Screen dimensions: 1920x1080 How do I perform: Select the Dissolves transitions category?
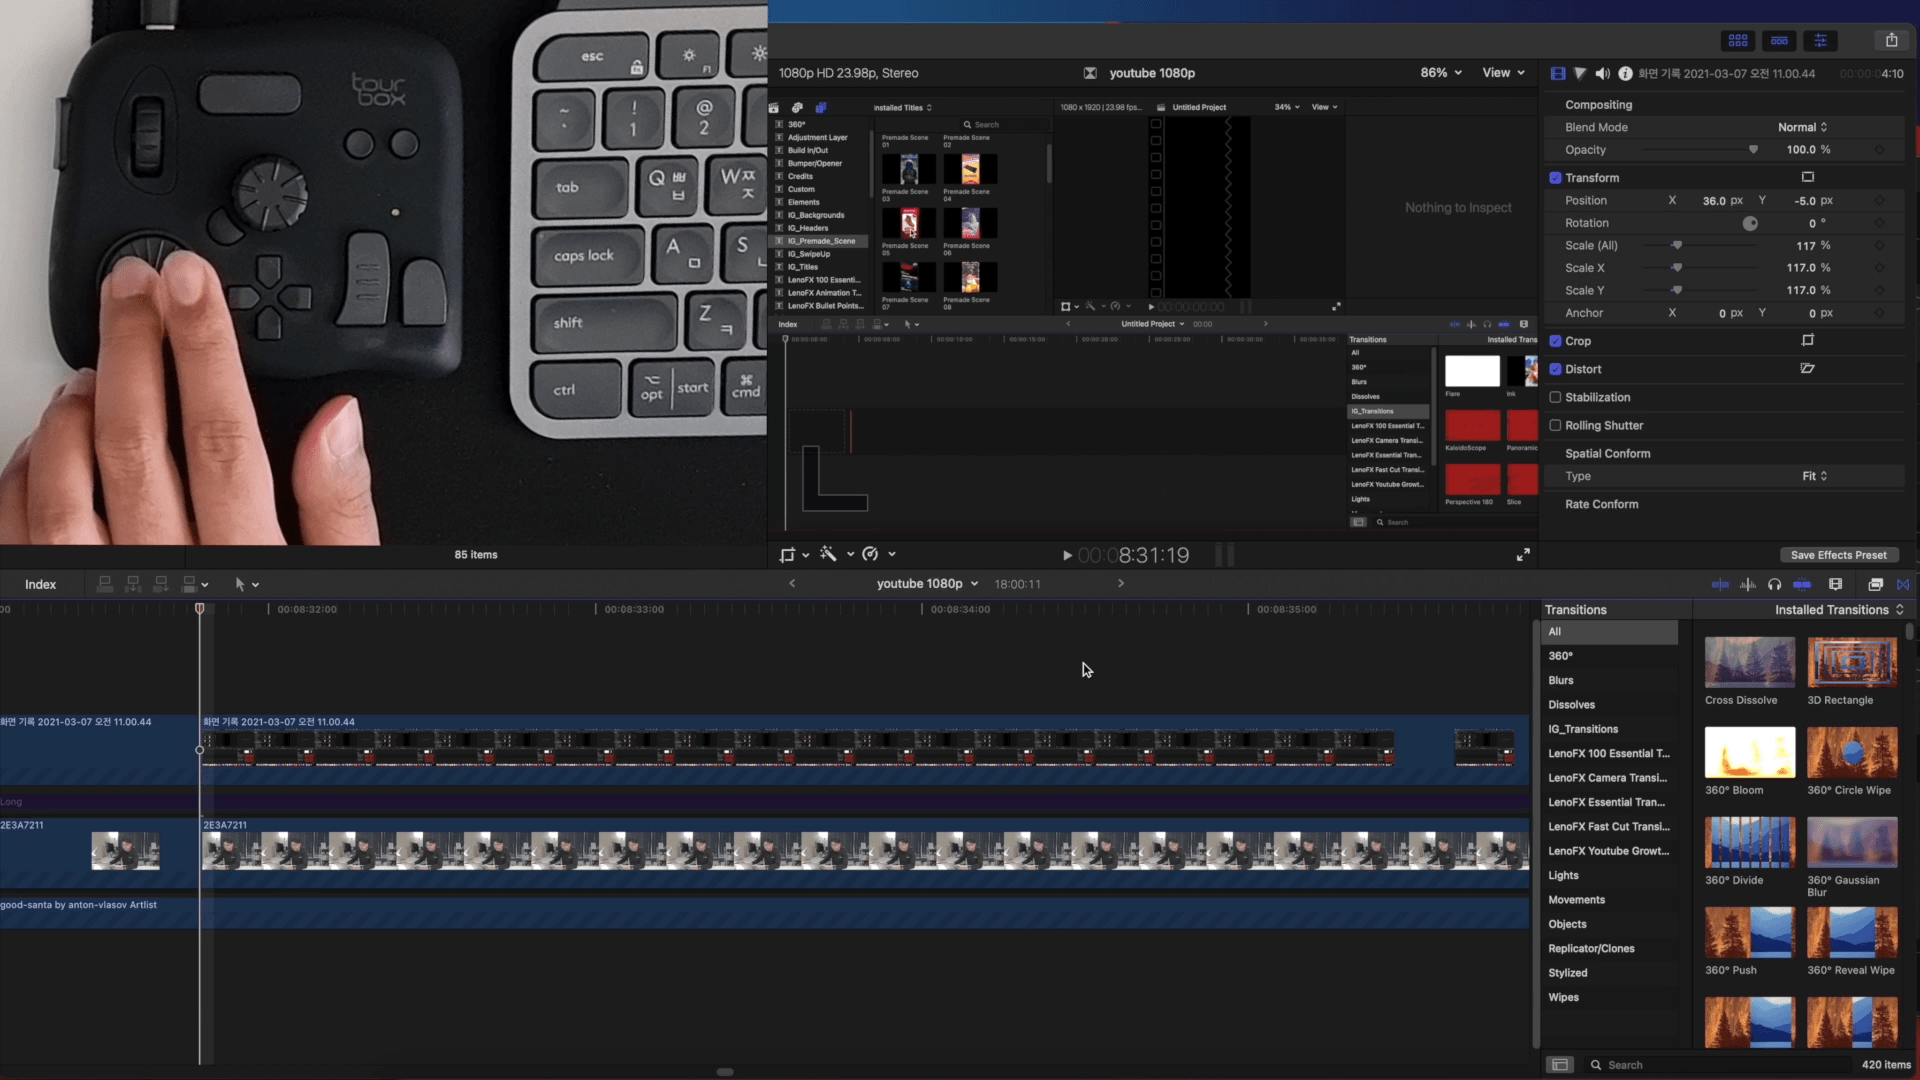1571,705
